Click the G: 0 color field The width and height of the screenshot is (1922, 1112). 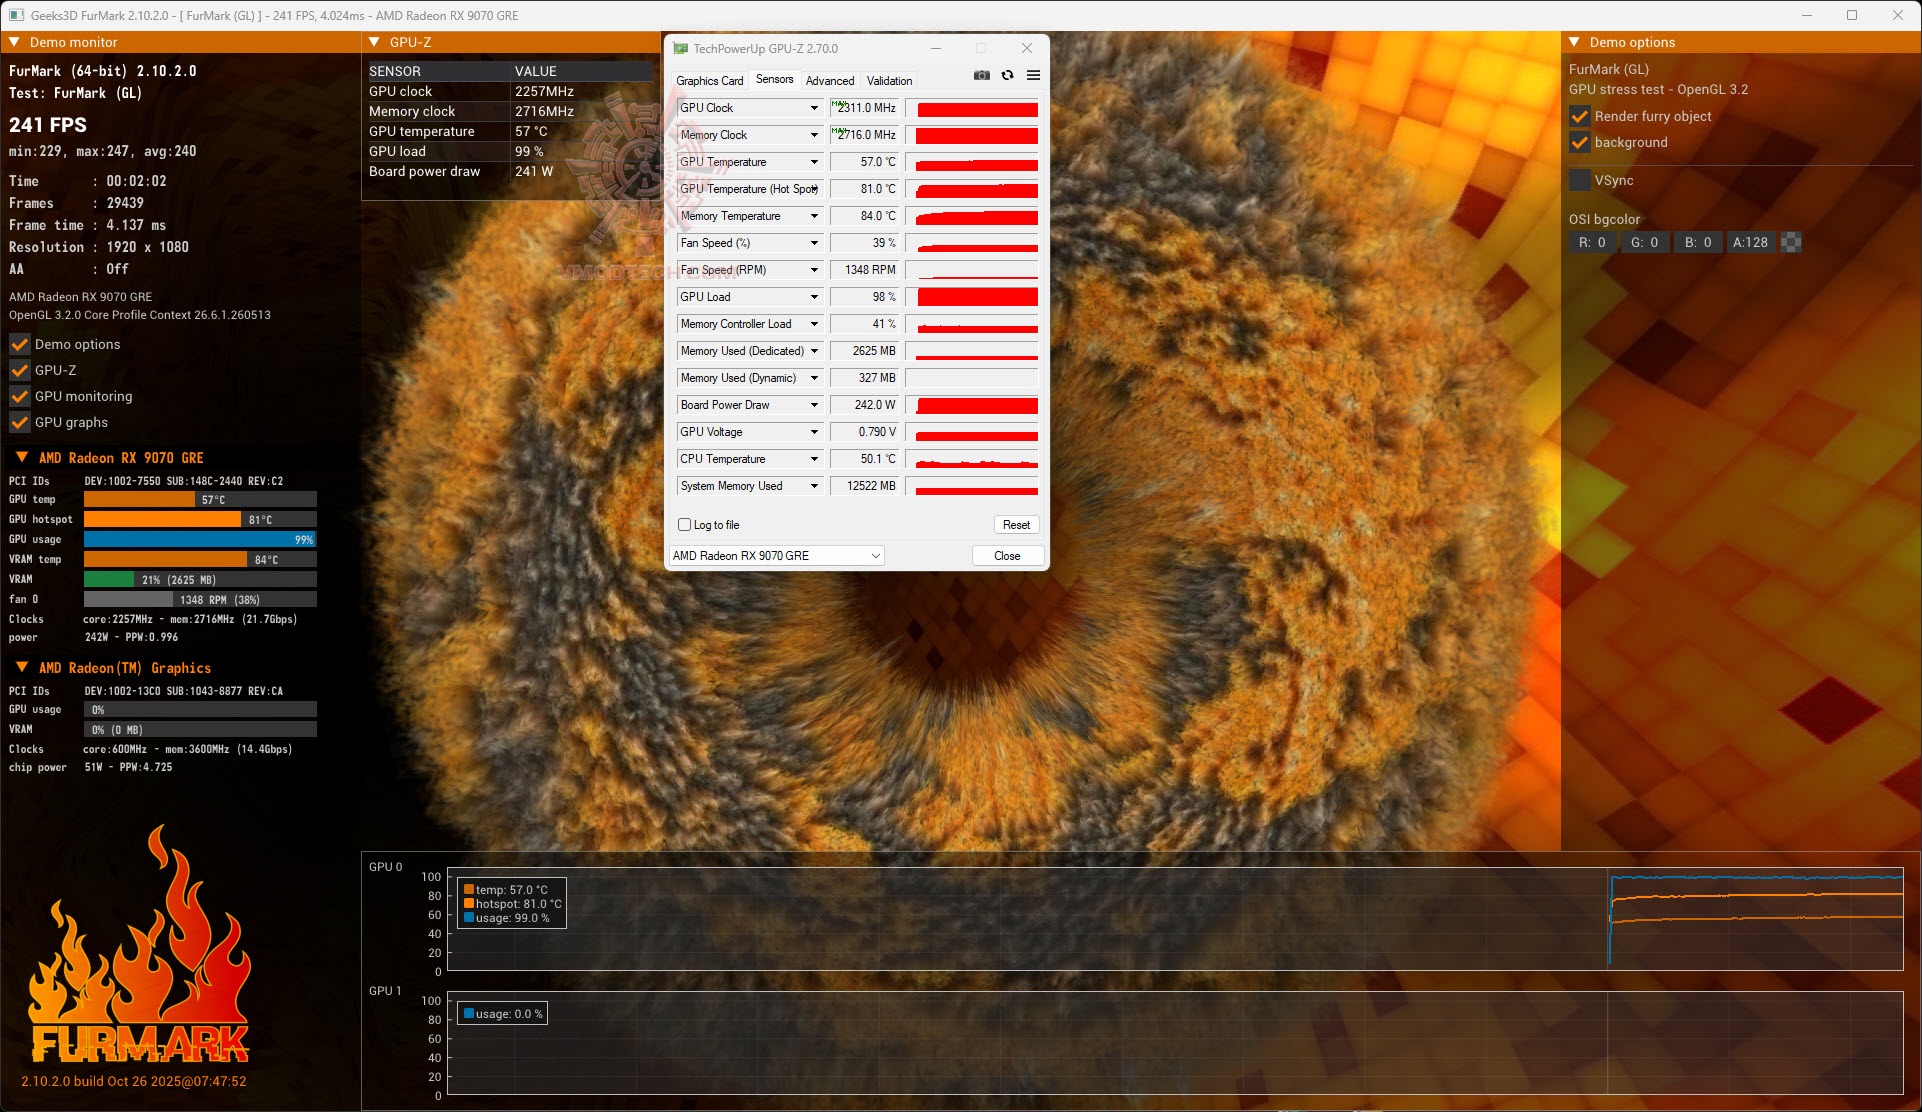point(1644,242)
